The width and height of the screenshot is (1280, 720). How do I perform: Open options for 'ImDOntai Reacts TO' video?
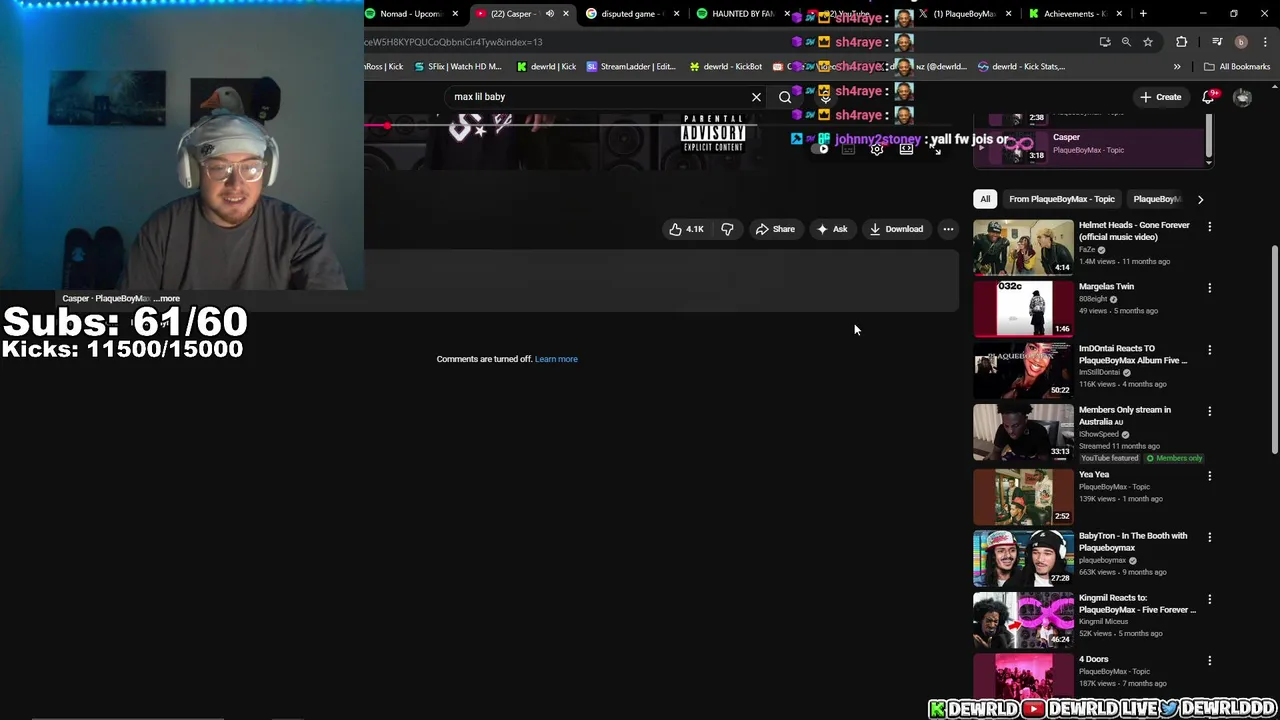tap(1209, 350)
